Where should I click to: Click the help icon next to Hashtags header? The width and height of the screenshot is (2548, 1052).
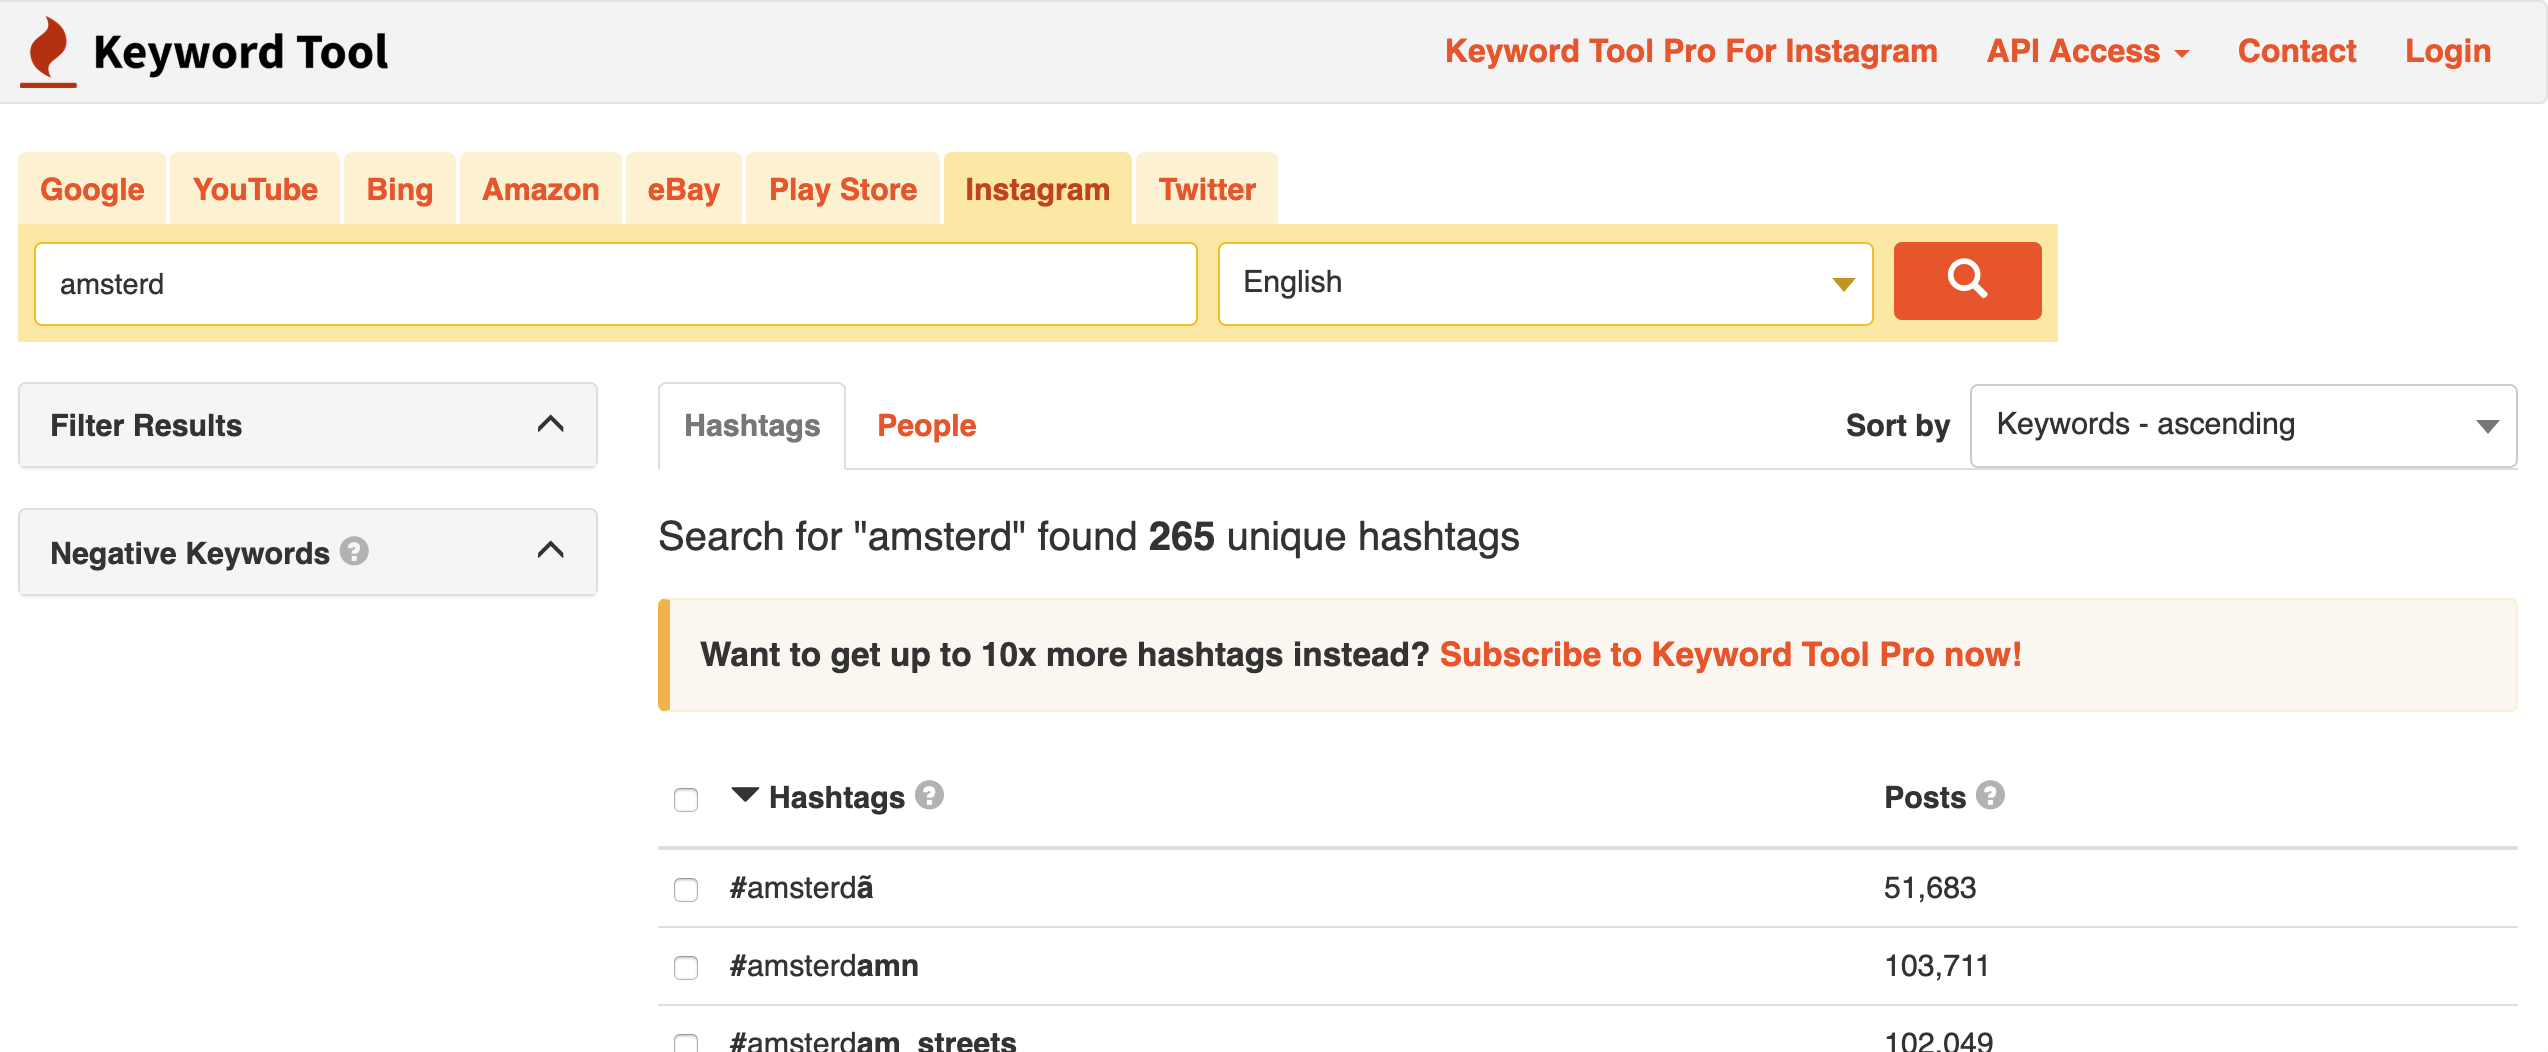pyautogui.click(x=929, y=795)
